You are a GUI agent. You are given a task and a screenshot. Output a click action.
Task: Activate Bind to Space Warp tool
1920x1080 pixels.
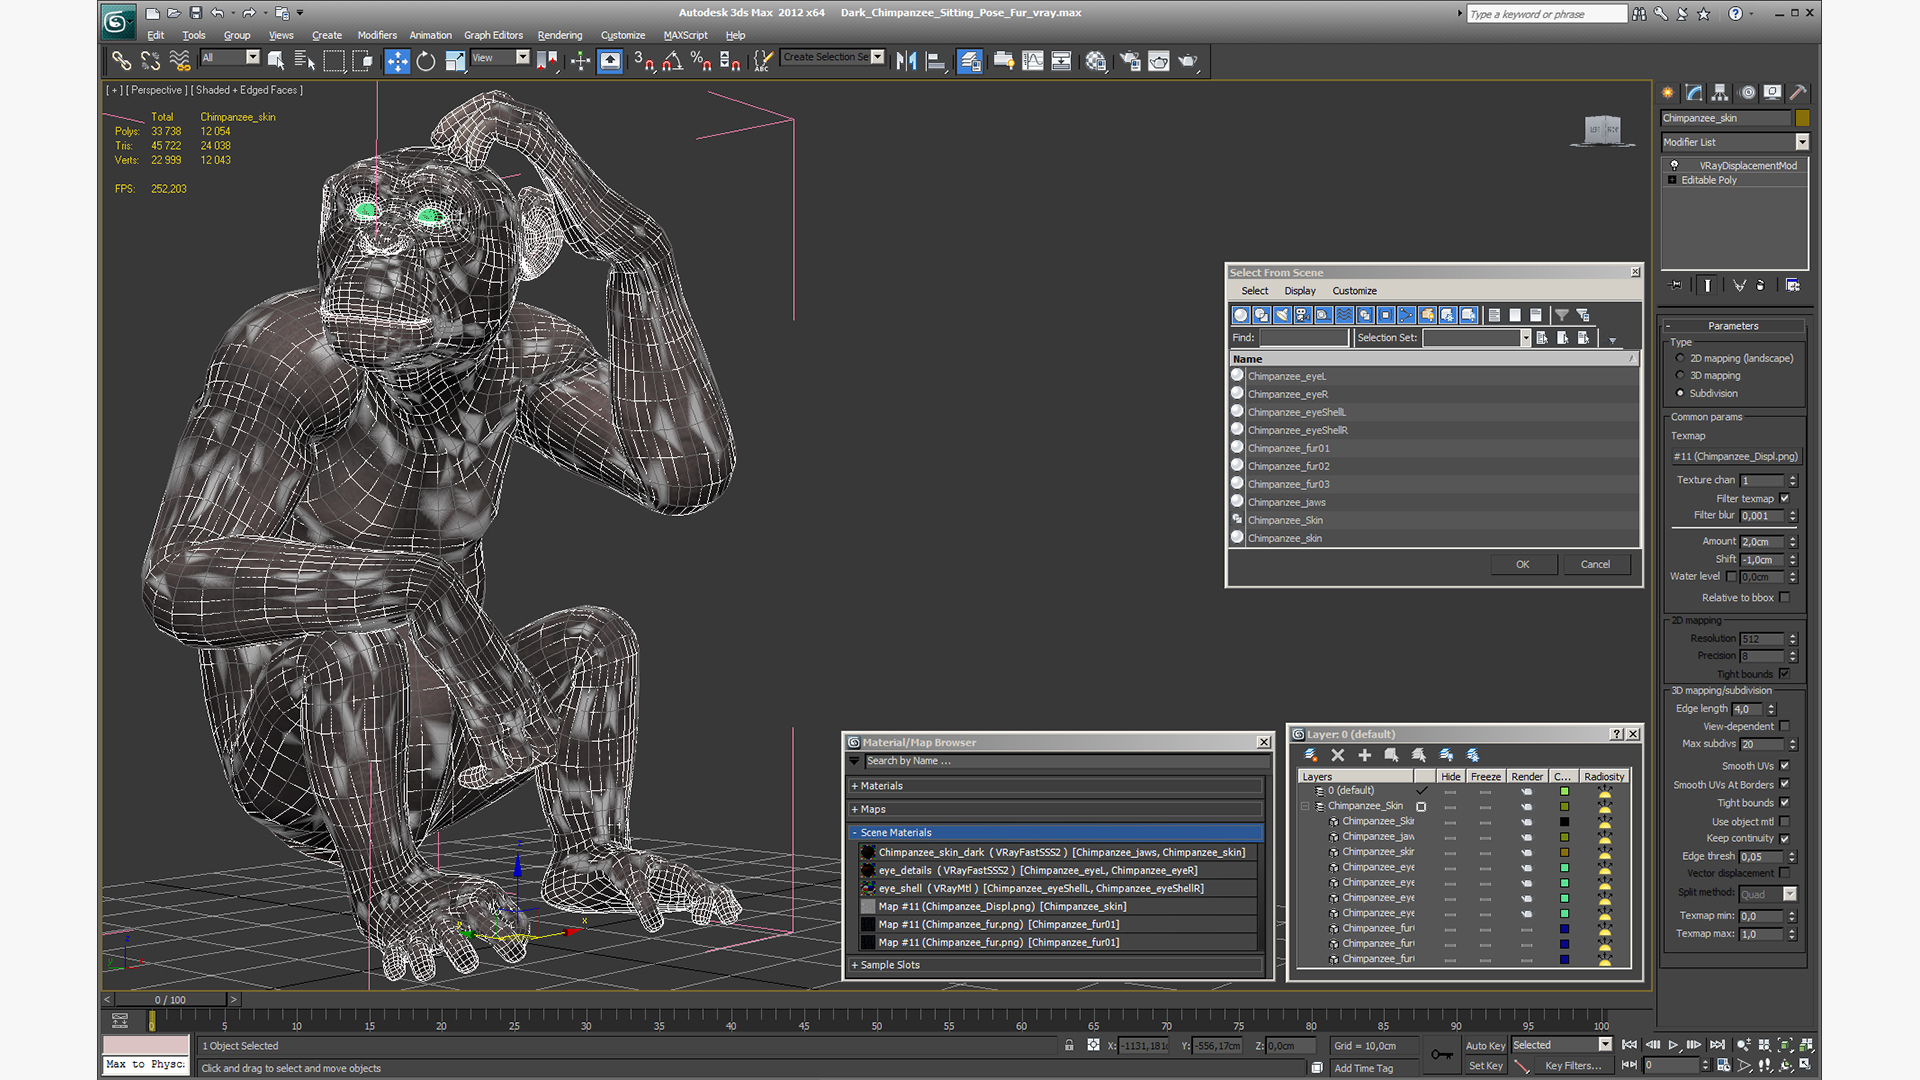180,61
